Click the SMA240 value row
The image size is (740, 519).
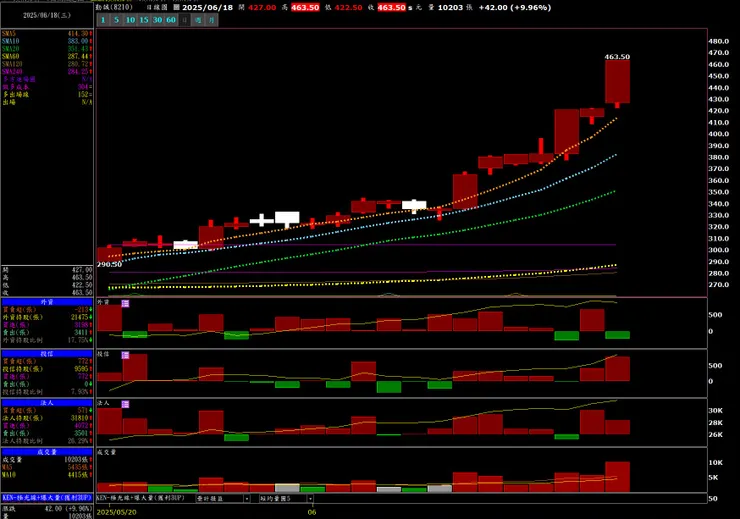point(47,71)
